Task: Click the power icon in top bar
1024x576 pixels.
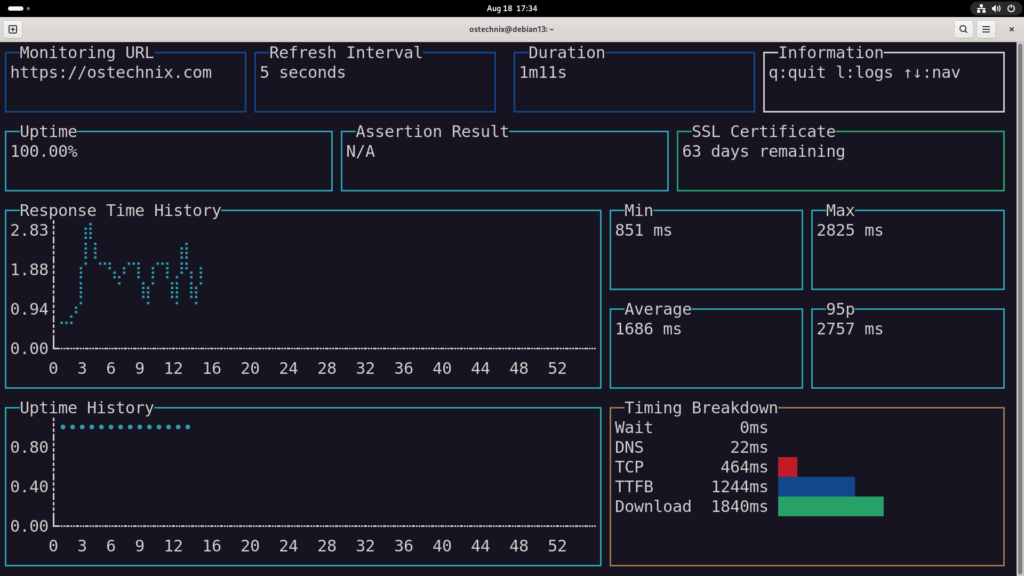Action: (x=1011, y=8)
